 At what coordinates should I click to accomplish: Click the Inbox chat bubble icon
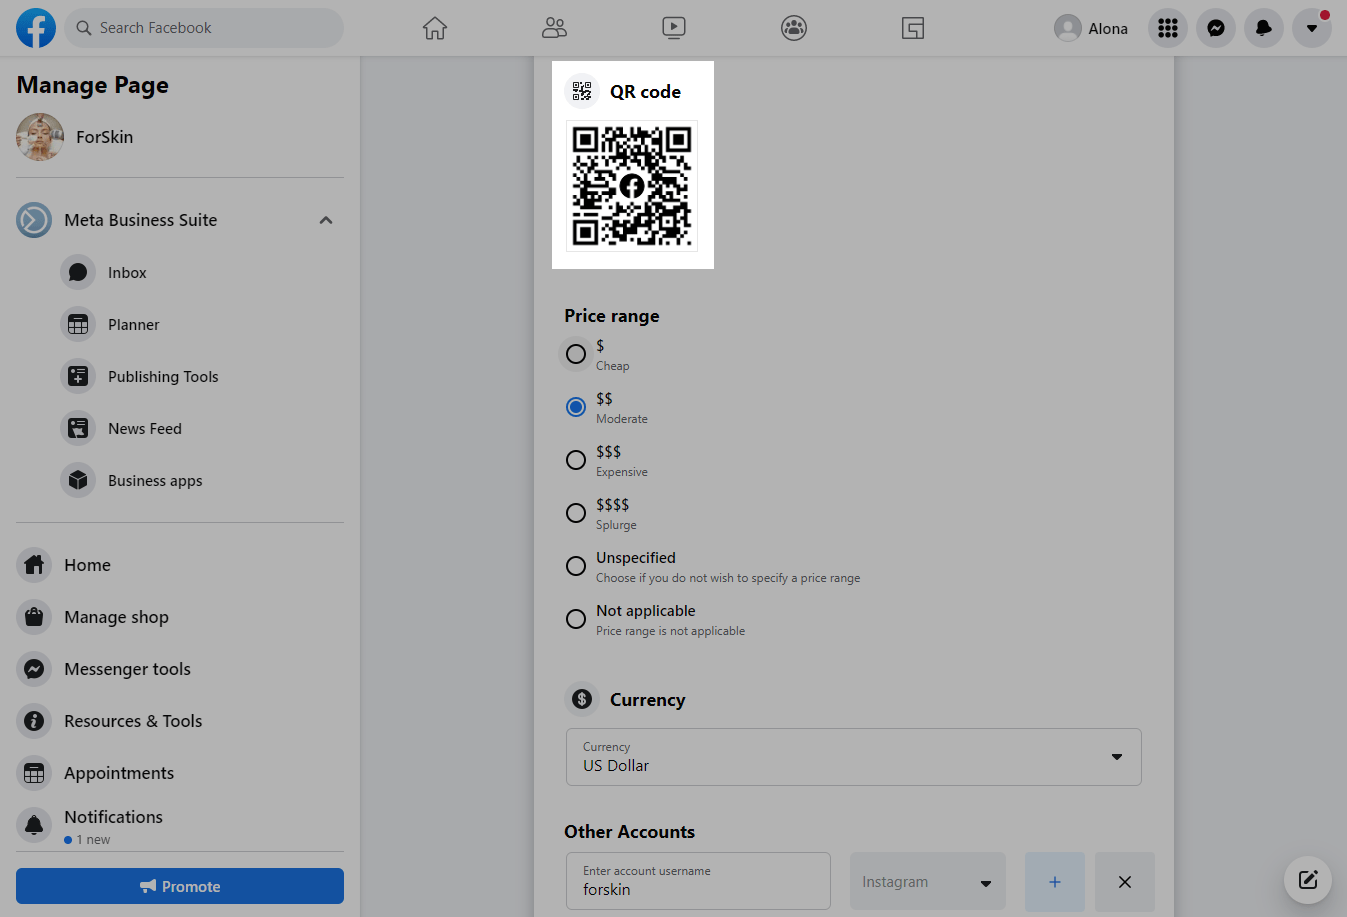(78, 273)
